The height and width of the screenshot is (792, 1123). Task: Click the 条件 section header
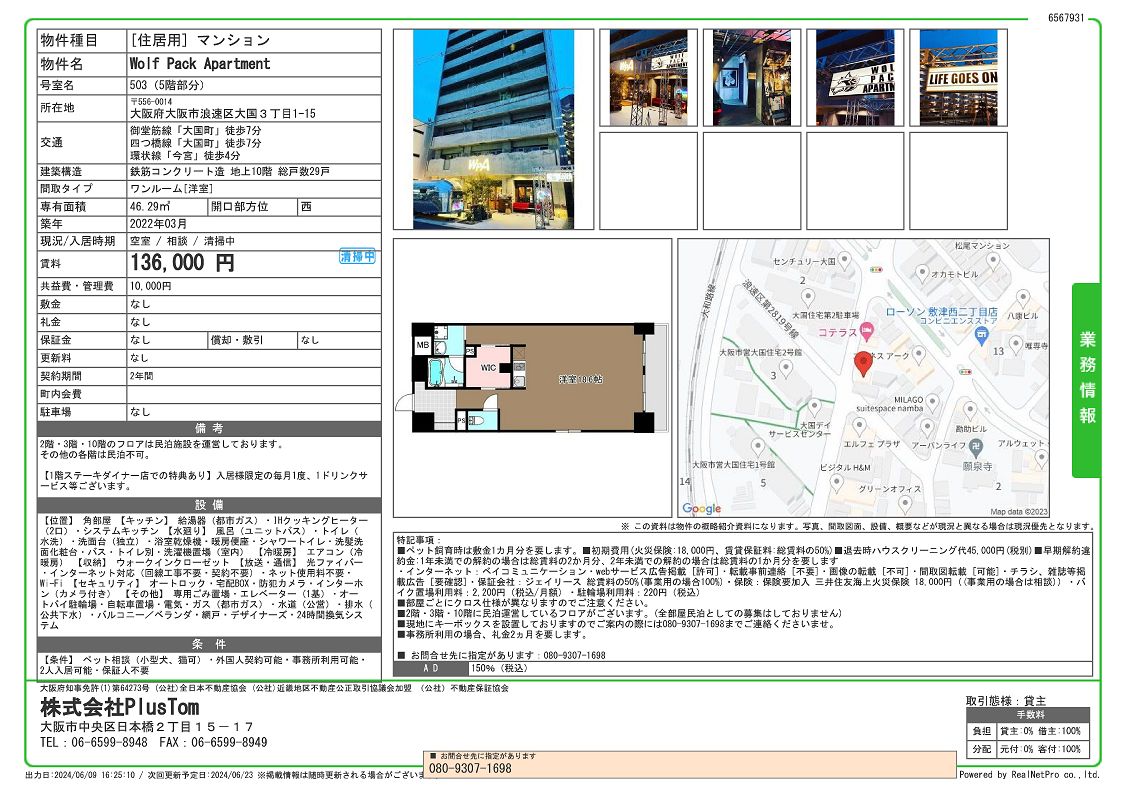(x=209, y=644)
